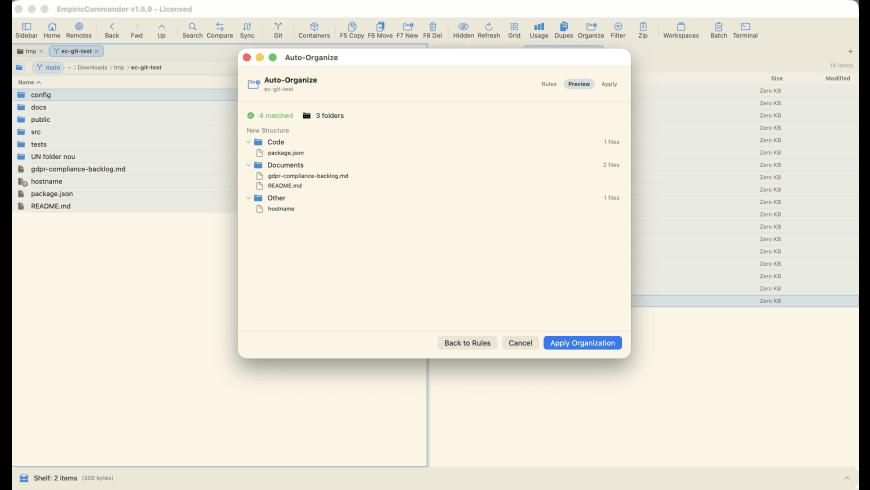This screenshot has height=490, width=870.
Task: Launch the Terminal from toolbar
Action: 745,31
